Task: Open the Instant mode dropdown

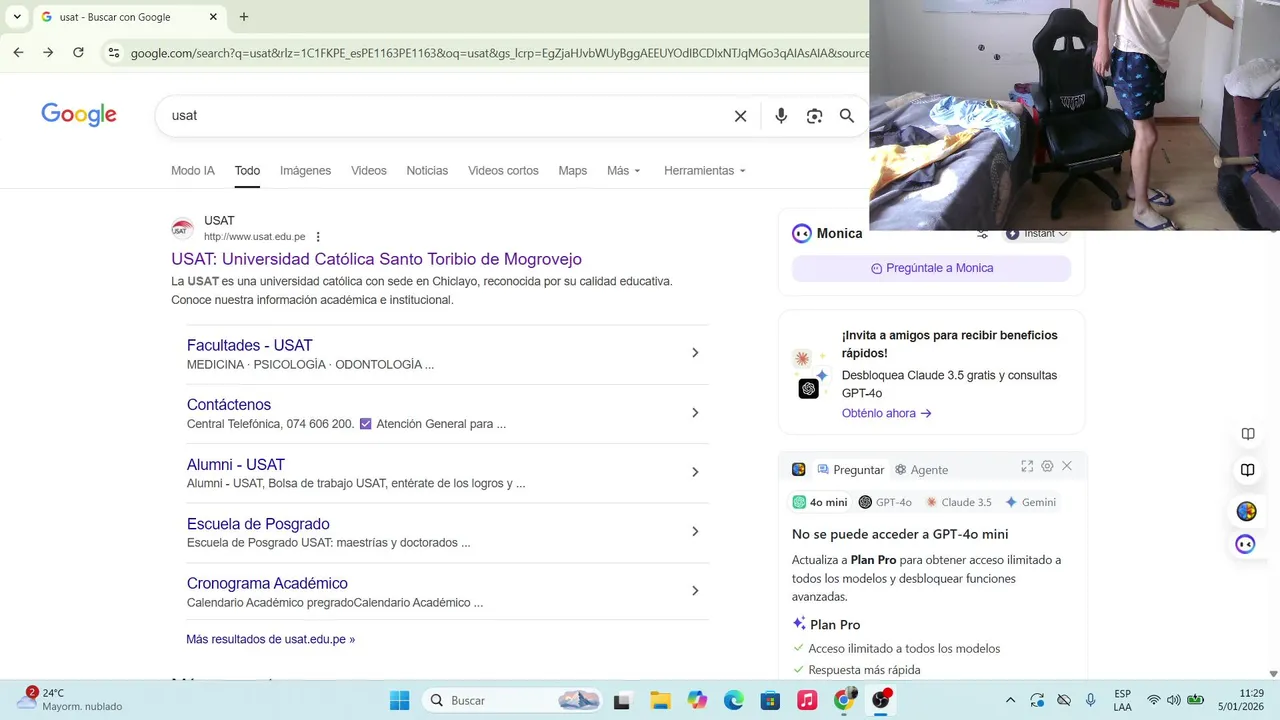Action: coord(1037,234)
